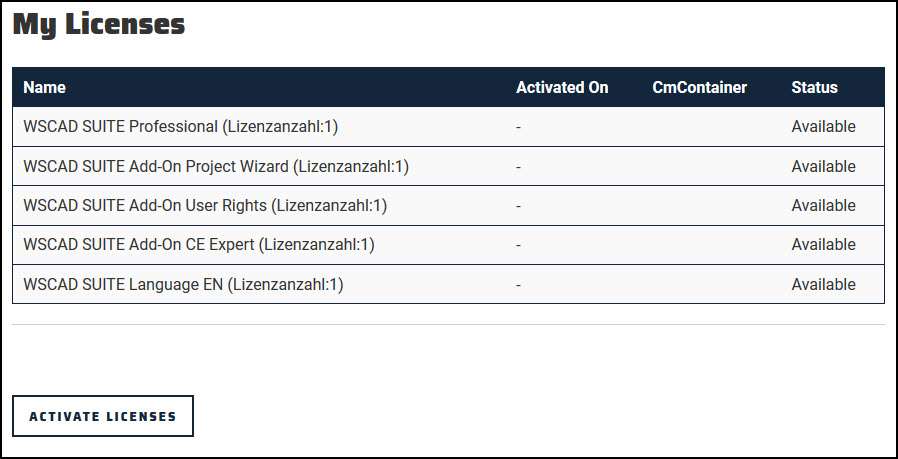Click the Activated On column header
Screen dimensions: 898x459
[562, 87]
